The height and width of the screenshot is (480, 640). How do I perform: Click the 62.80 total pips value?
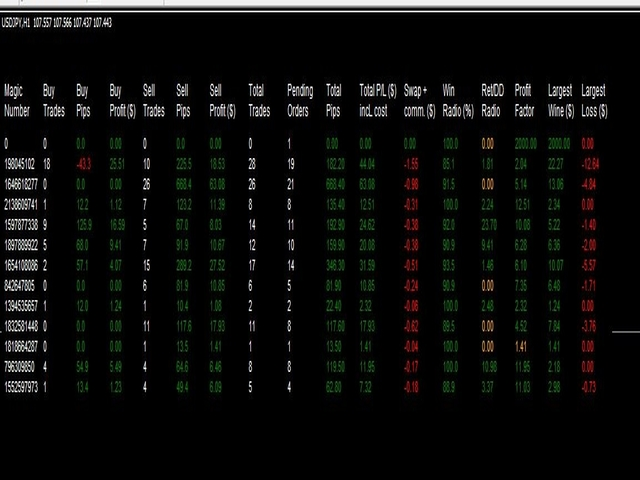point(334,387)
